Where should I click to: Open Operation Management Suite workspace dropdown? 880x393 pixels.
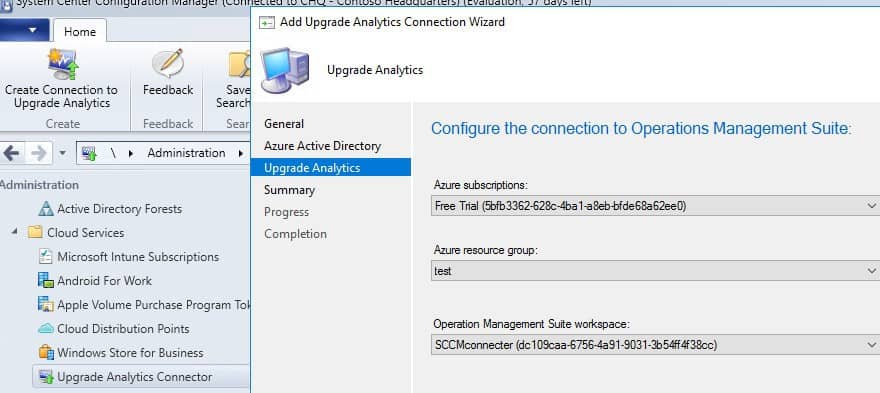point(656,344)
